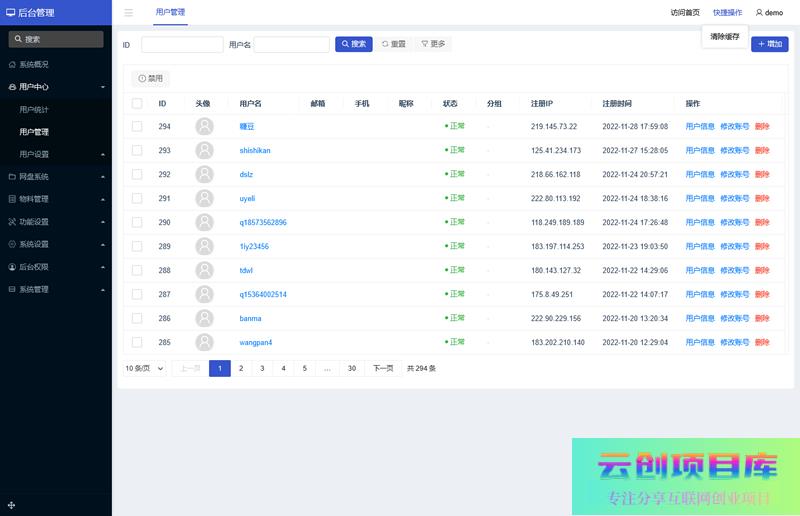Open the demo user account icon
The image size is (800, 516).
point(759,13)
